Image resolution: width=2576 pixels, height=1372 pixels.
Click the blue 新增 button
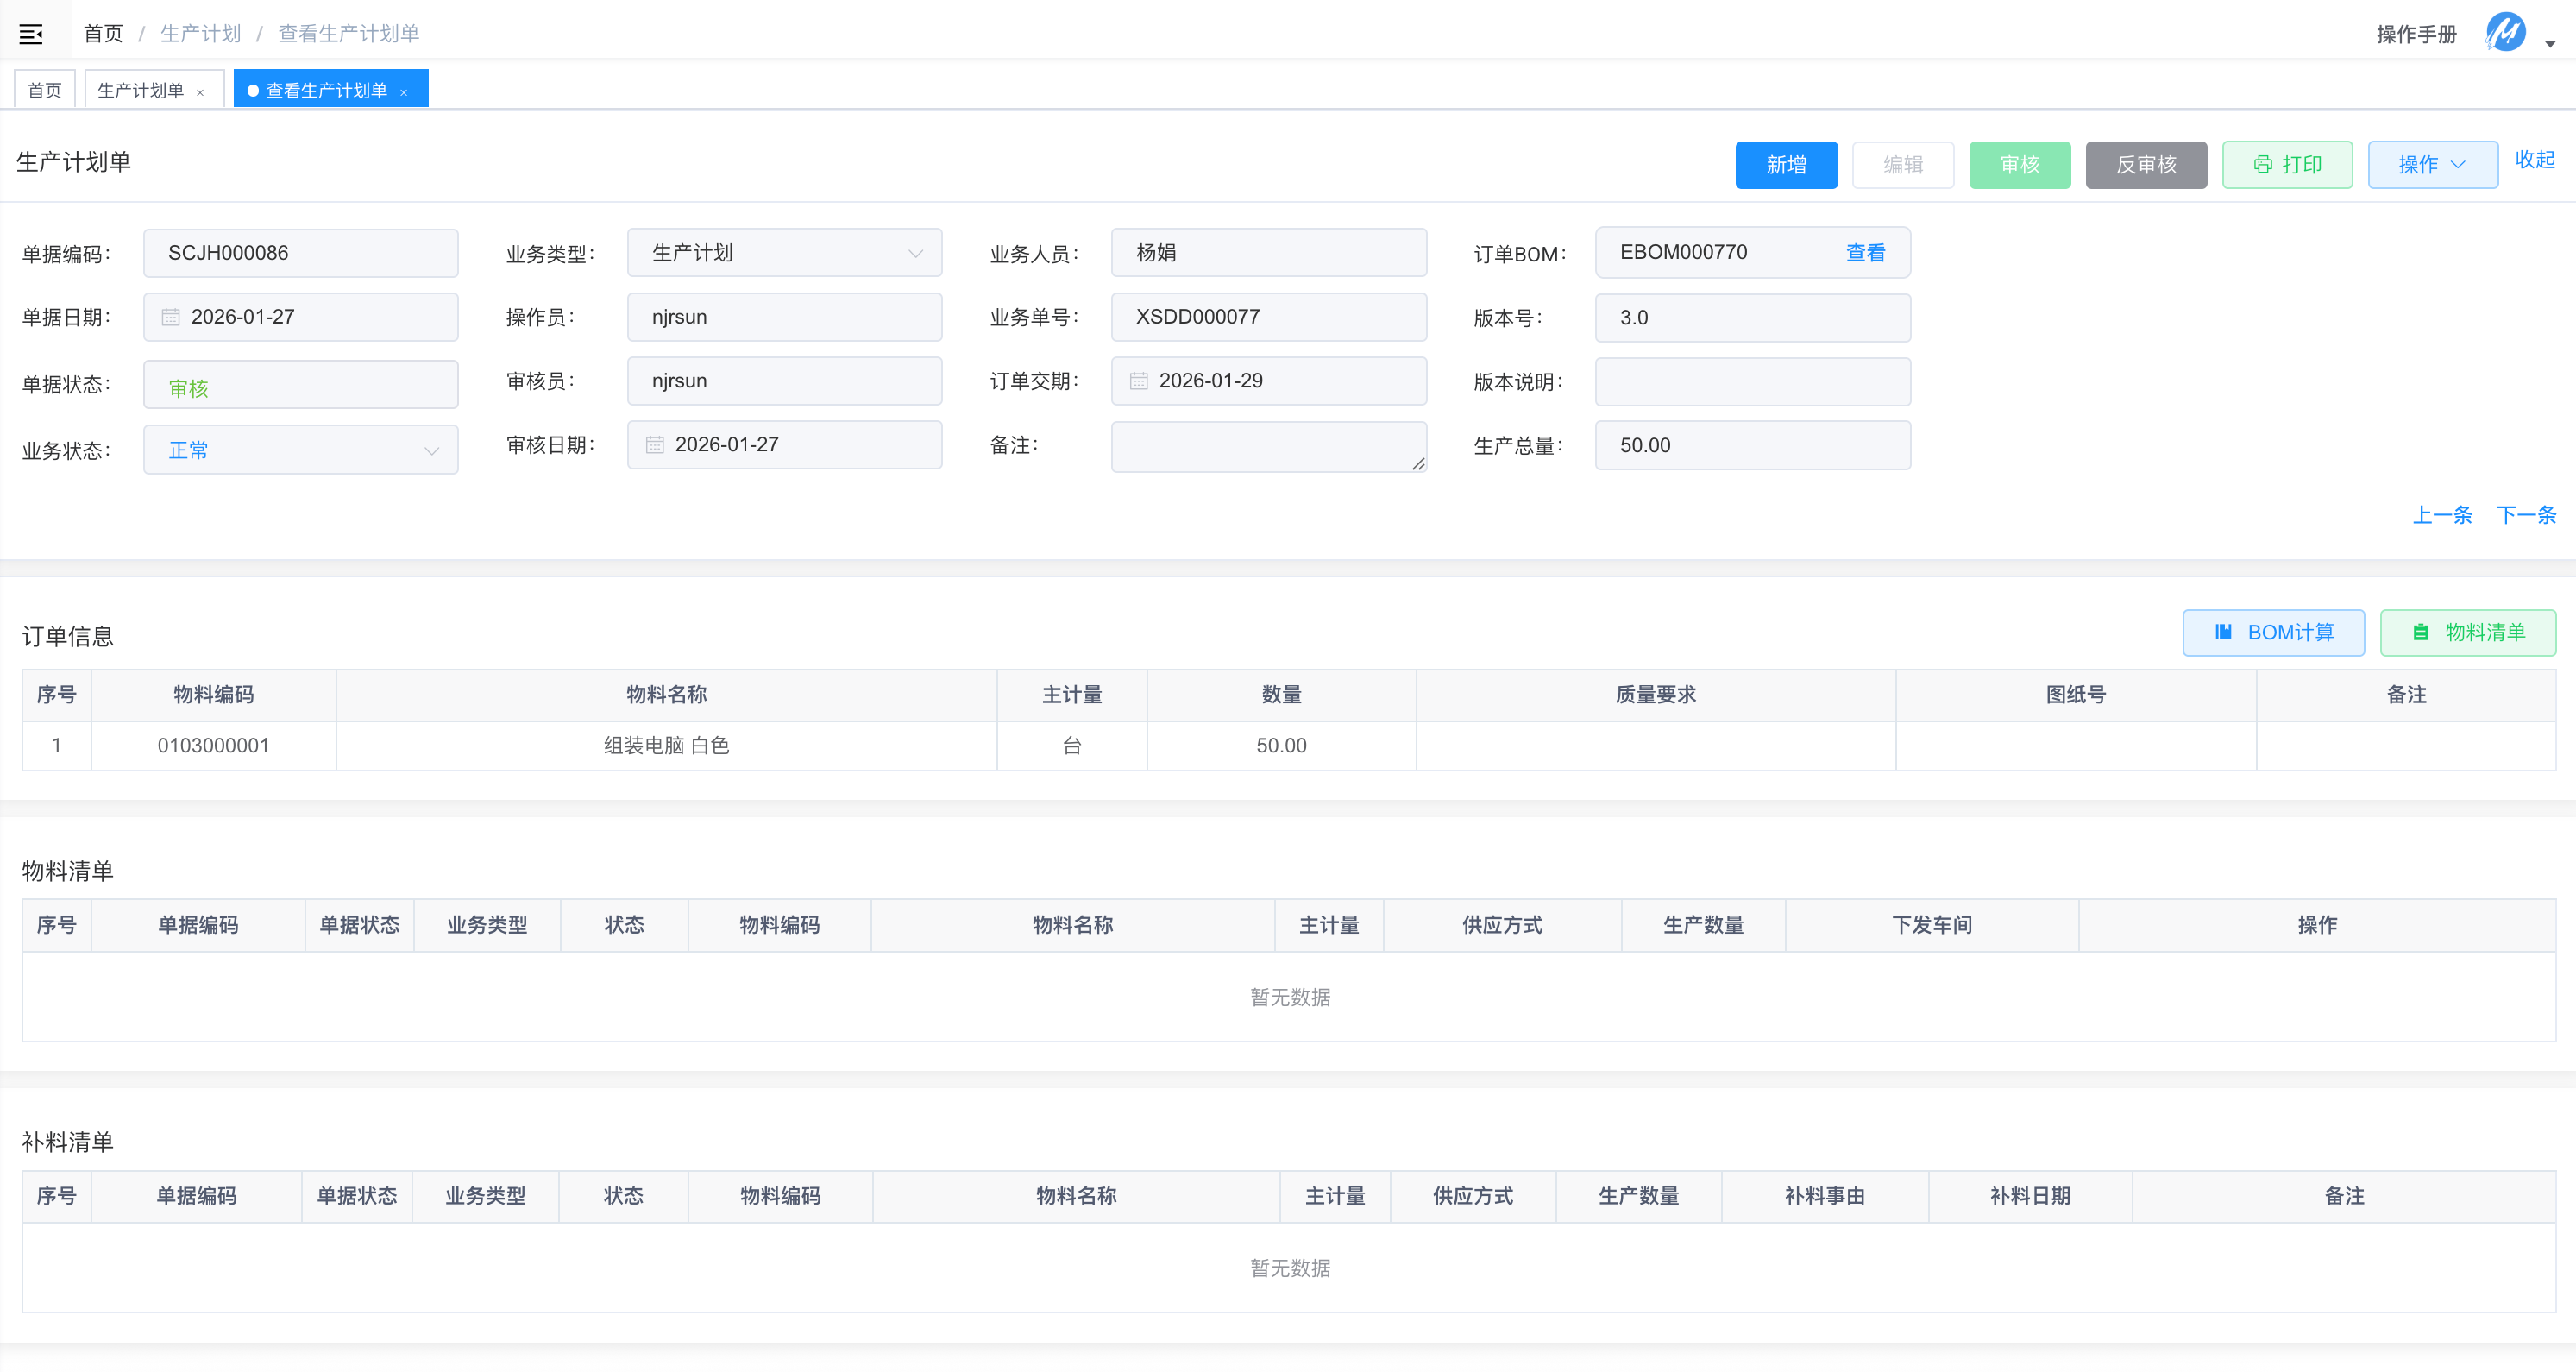point(1785,165)
